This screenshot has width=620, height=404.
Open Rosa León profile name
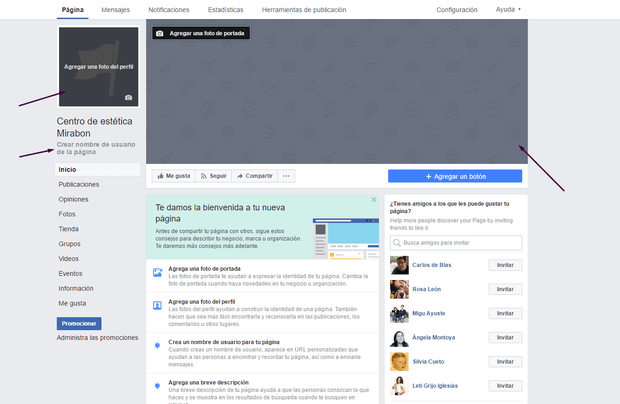427,289
